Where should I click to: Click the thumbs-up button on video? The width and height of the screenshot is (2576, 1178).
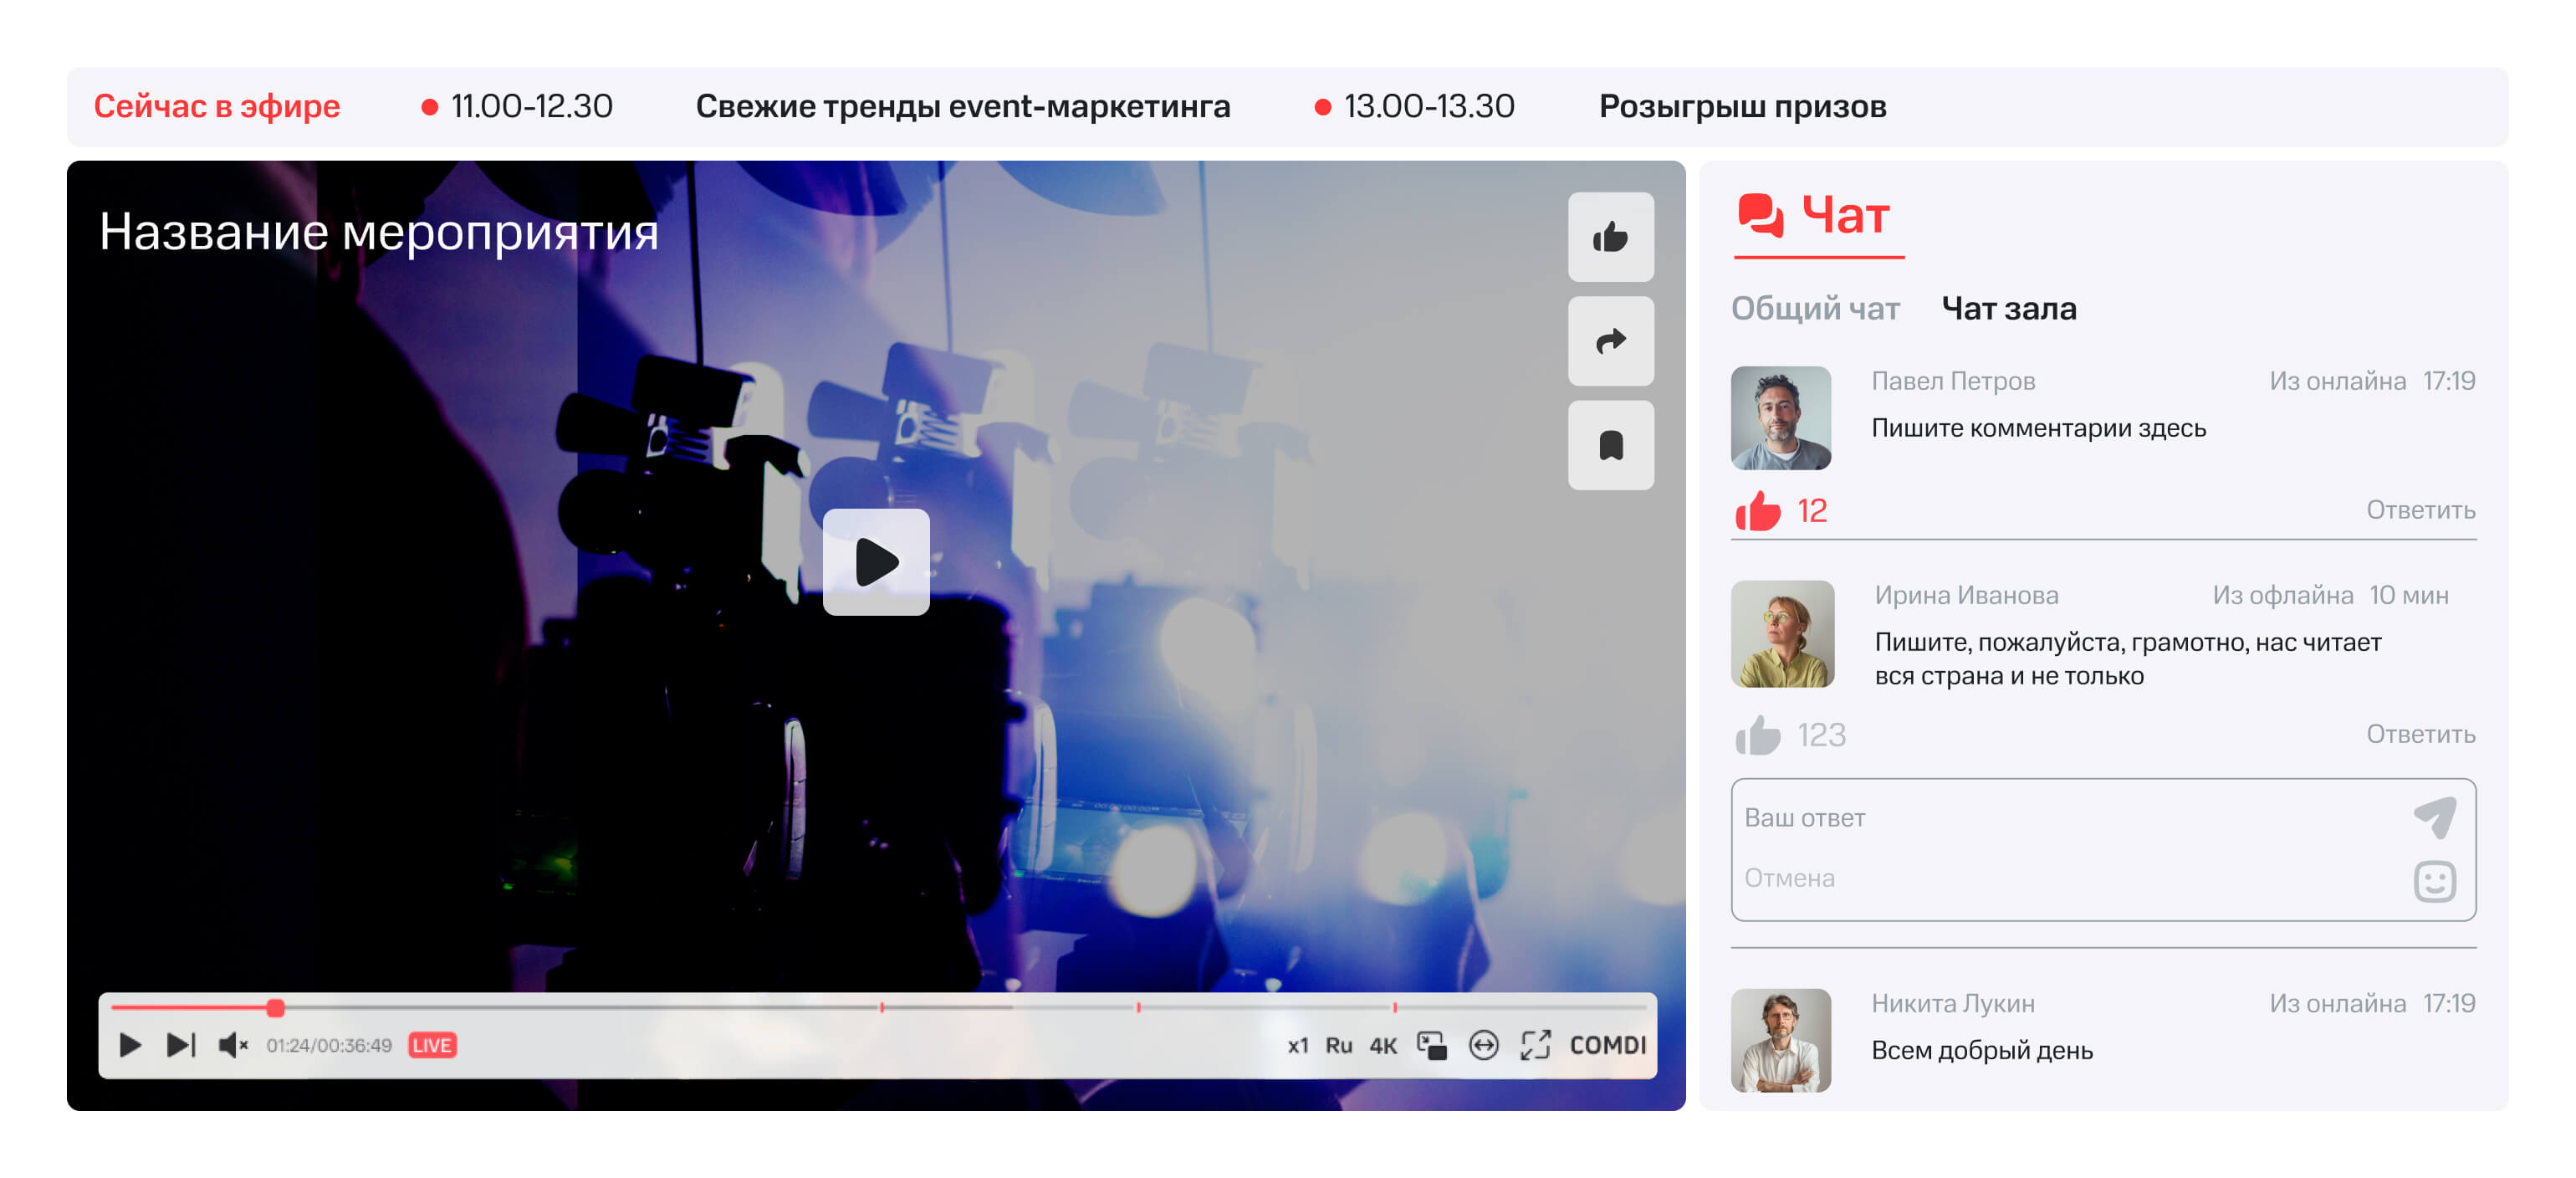pyautogui.click(x=1610, y=237)
